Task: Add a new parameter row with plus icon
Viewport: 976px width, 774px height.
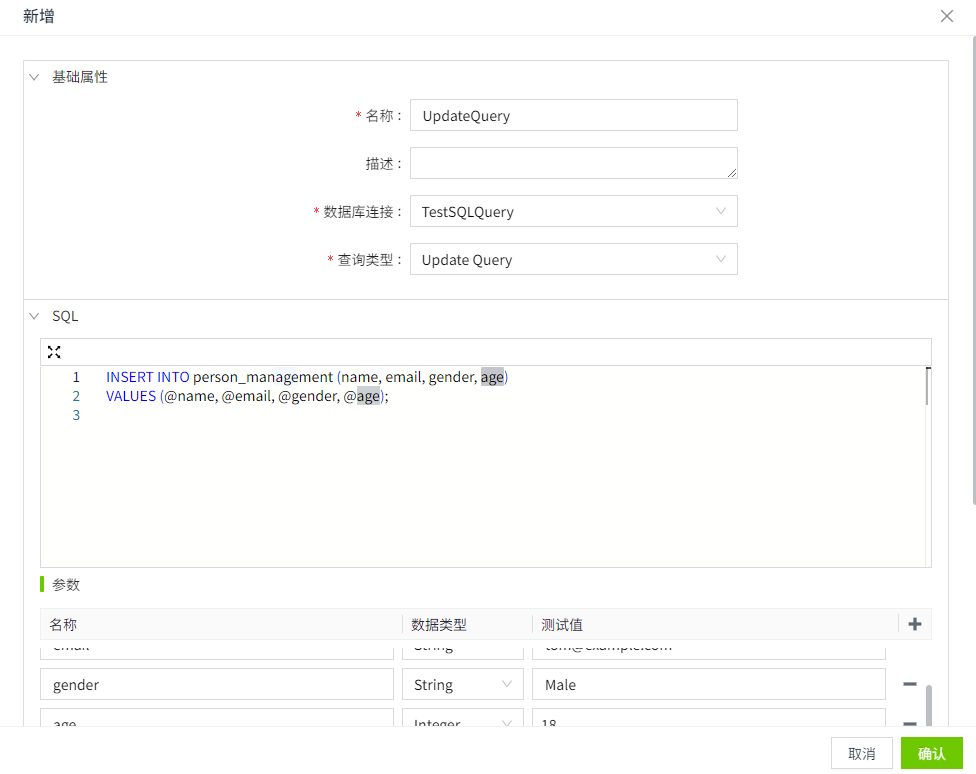Action: pos(914,624)
